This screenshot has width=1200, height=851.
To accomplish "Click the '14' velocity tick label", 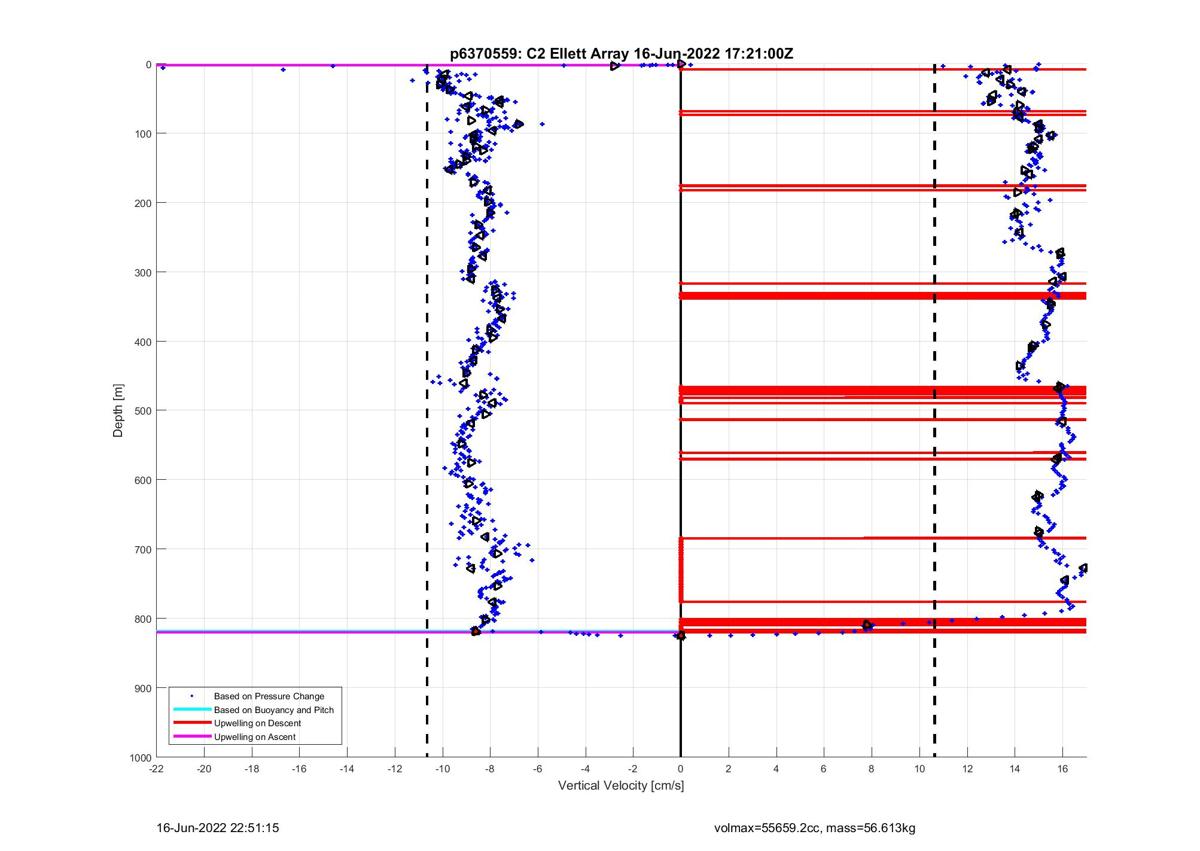I will point(1014,769).
